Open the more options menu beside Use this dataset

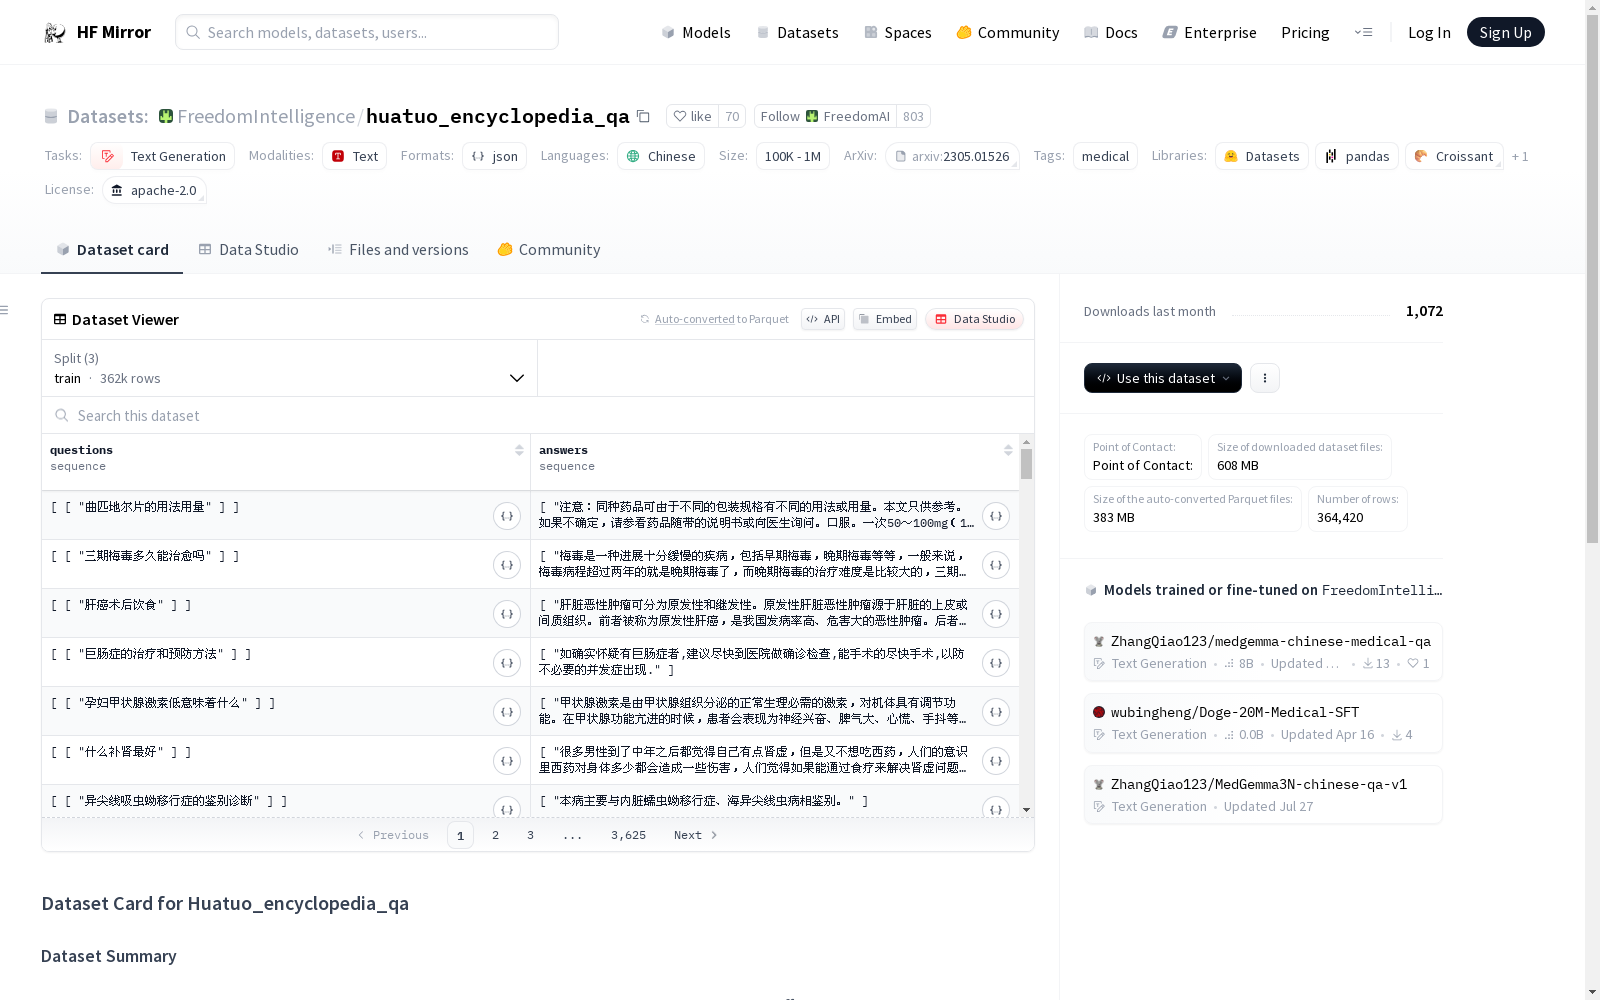(1265, 378)
